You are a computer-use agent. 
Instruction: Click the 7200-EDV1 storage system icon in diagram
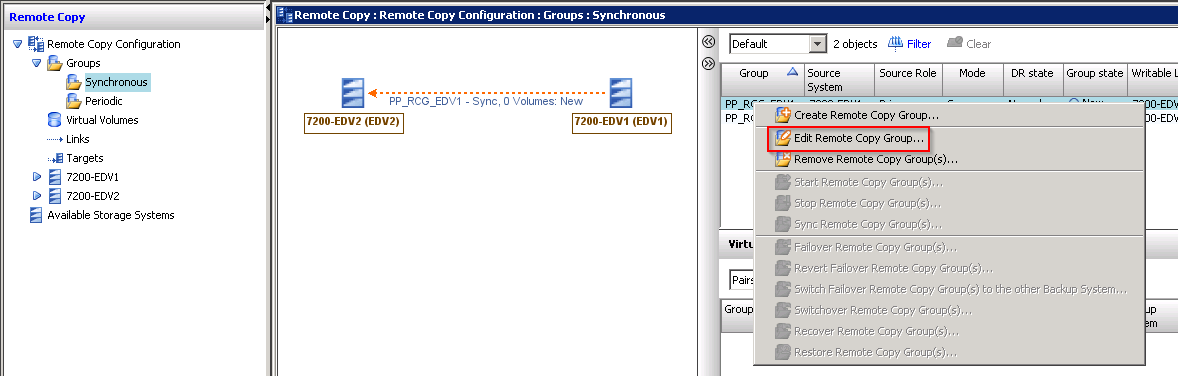[621, 93]
